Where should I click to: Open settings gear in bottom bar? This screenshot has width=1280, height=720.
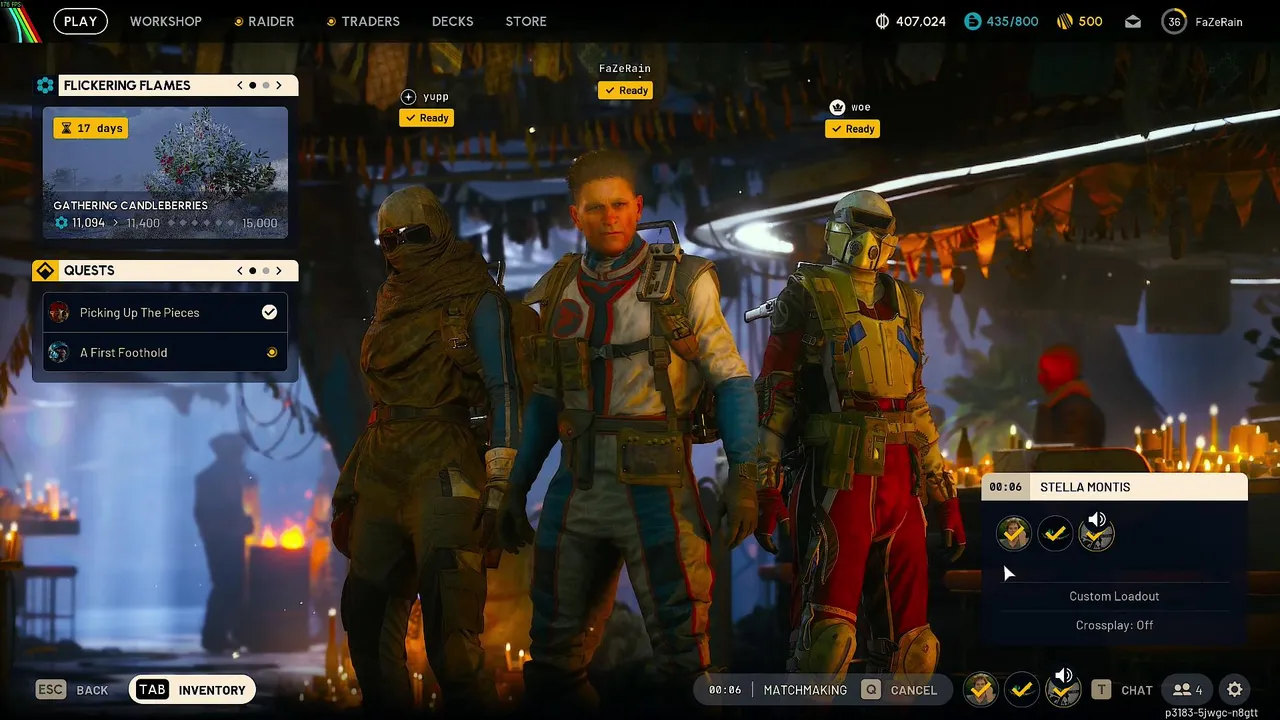point(1235,690)
